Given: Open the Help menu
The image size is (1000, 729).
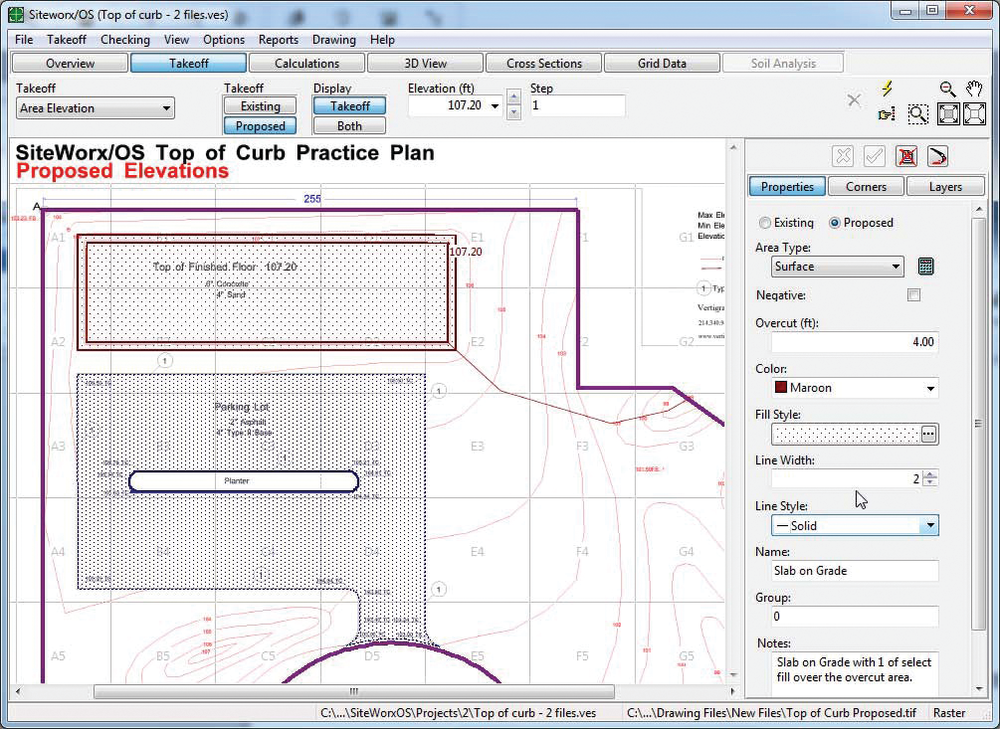Looking at the screenshot, I should pyautogui.click(x=382, y=40).
